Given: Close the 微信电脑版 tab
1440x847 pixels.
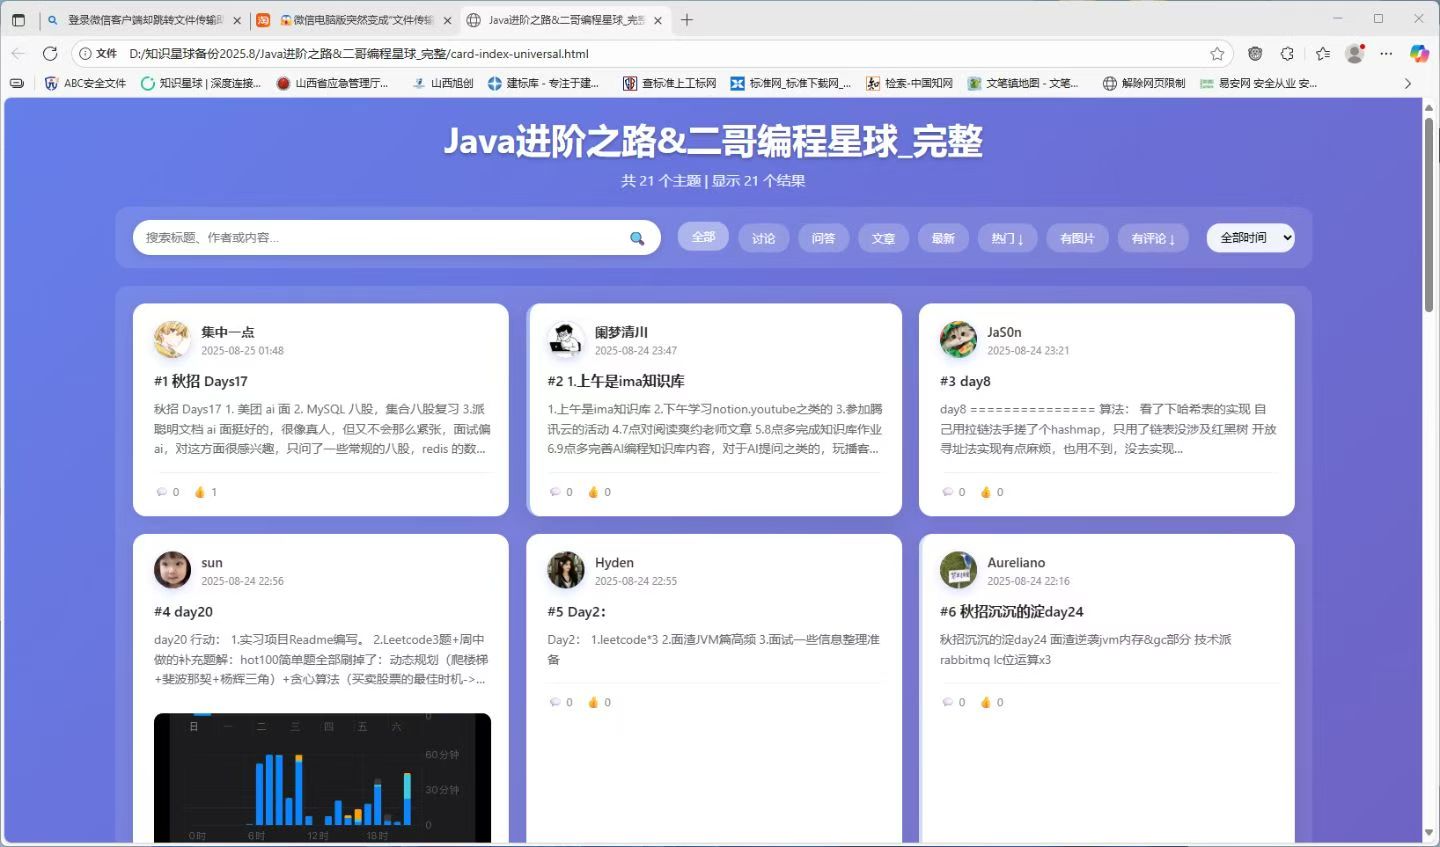Looking at the screenshot, I should click(x=448, y=20).
